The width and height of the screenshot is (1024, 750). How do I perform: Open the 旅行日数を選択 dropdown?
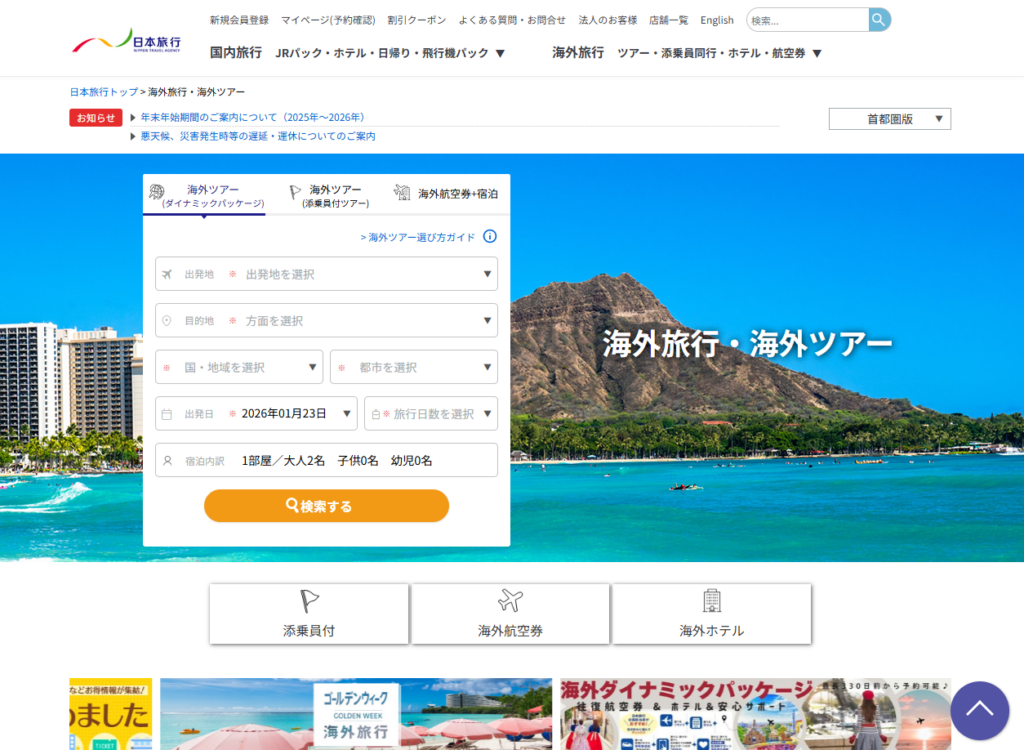pos(431,414)
